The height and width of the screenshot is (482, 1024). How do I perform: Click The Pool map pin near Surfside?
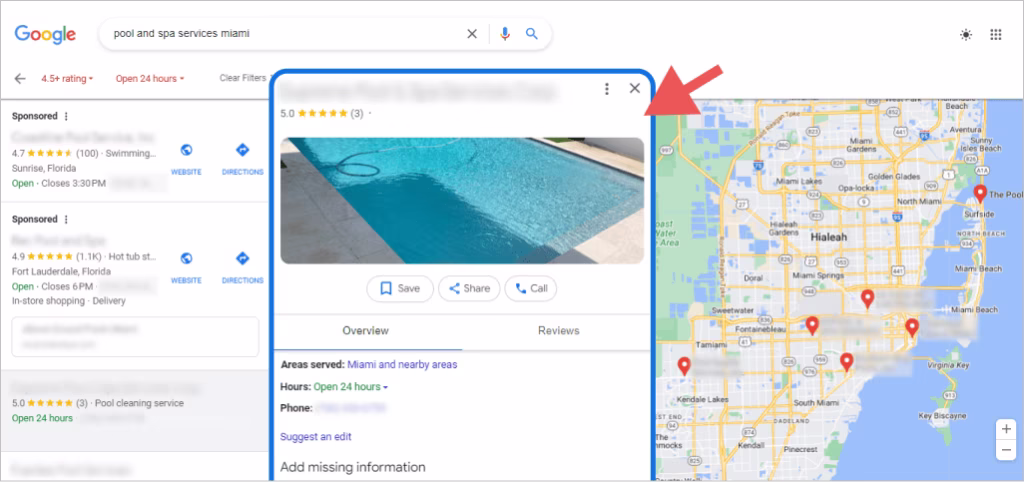pyautogui.click(x=980, y=194)
